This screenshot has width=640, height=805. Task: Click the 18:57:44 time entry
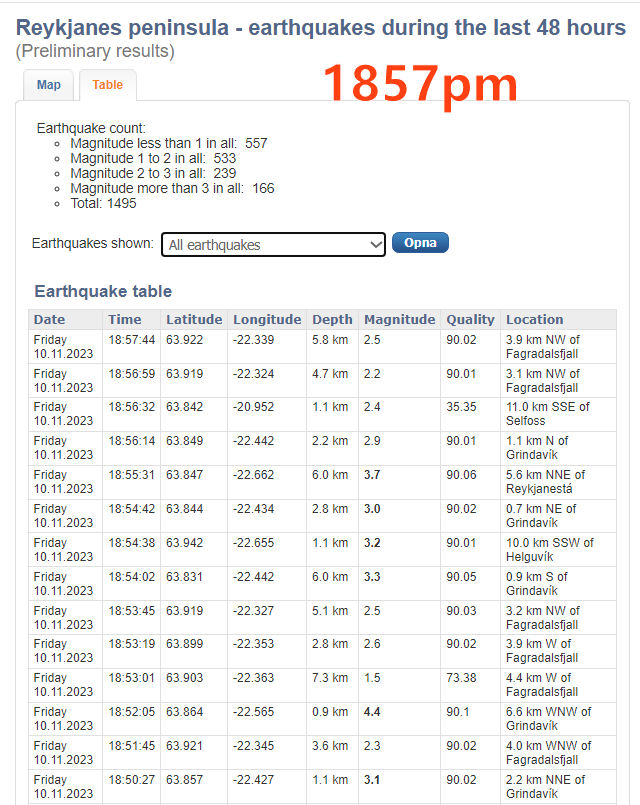pos(132,340)
